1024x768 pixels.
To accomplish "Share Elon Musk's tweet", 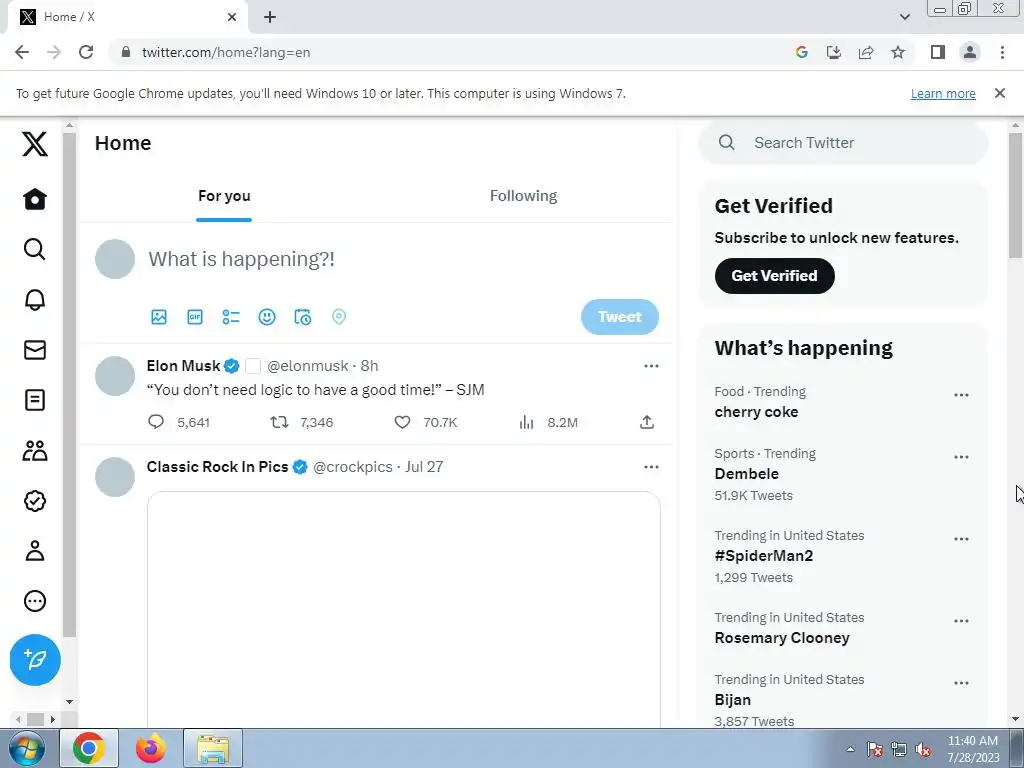I will coord(647,422).
